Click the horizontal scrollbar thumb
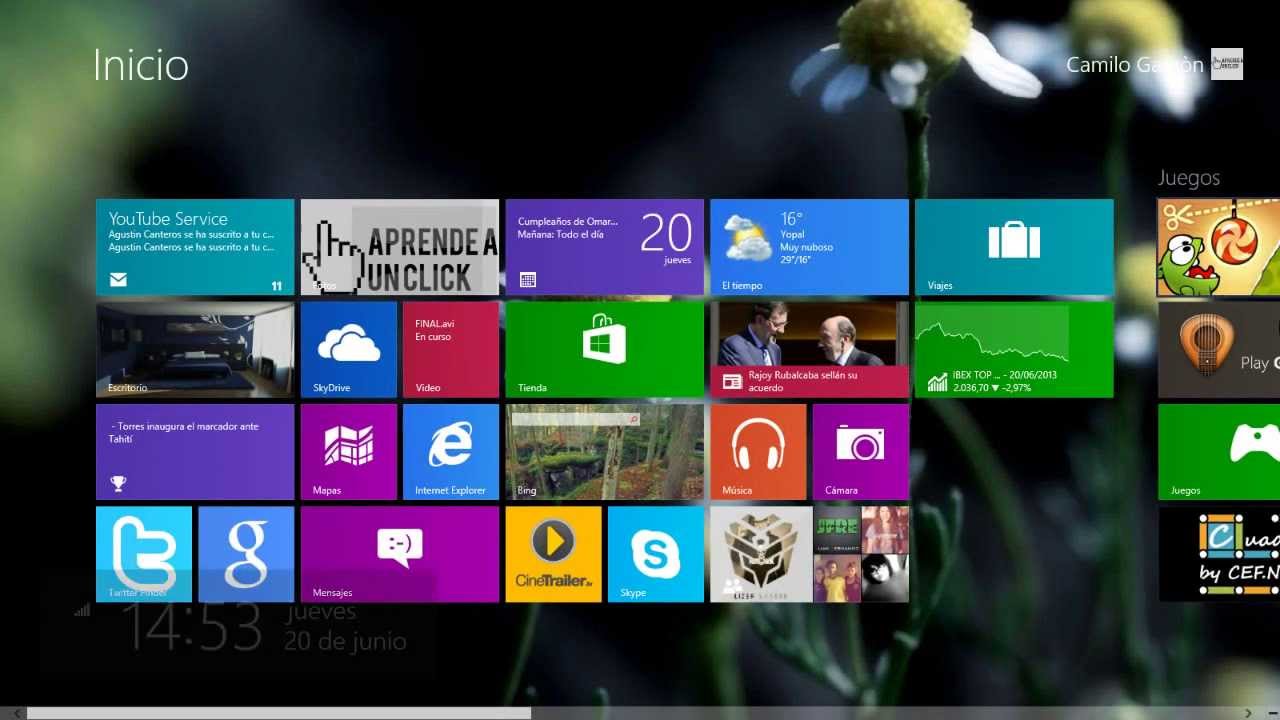The image size is (1280, 720). [279, 713]
